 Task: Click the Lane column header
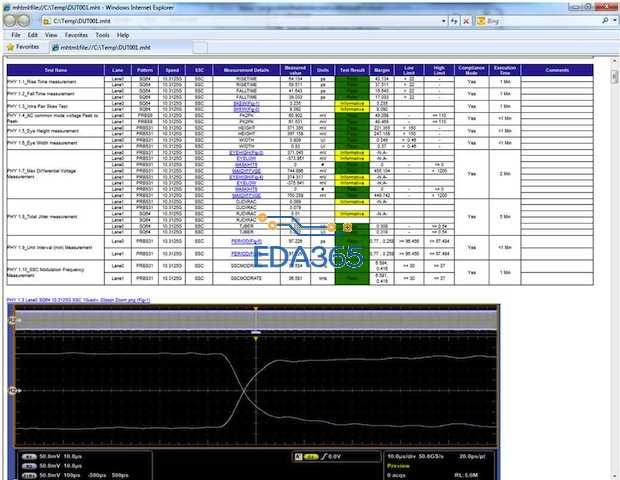[x=117, y=70]
